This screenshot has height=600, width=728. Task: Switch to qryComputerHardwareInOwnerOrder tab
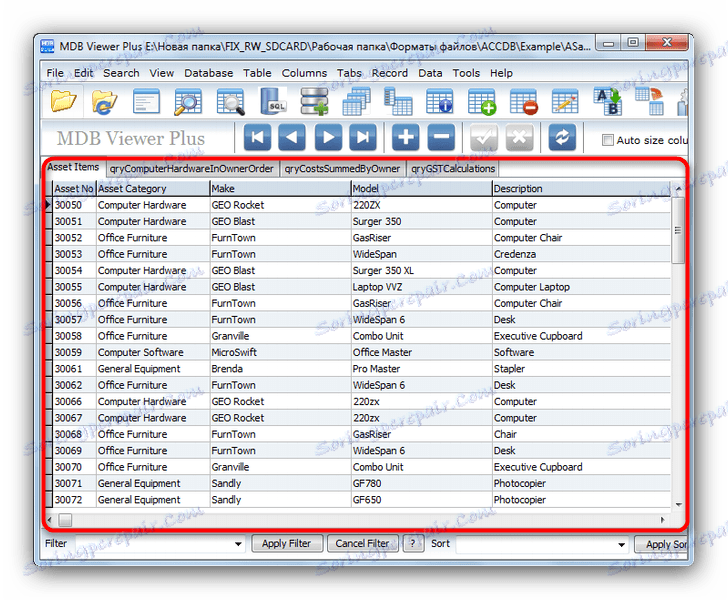tap(192, 169)
